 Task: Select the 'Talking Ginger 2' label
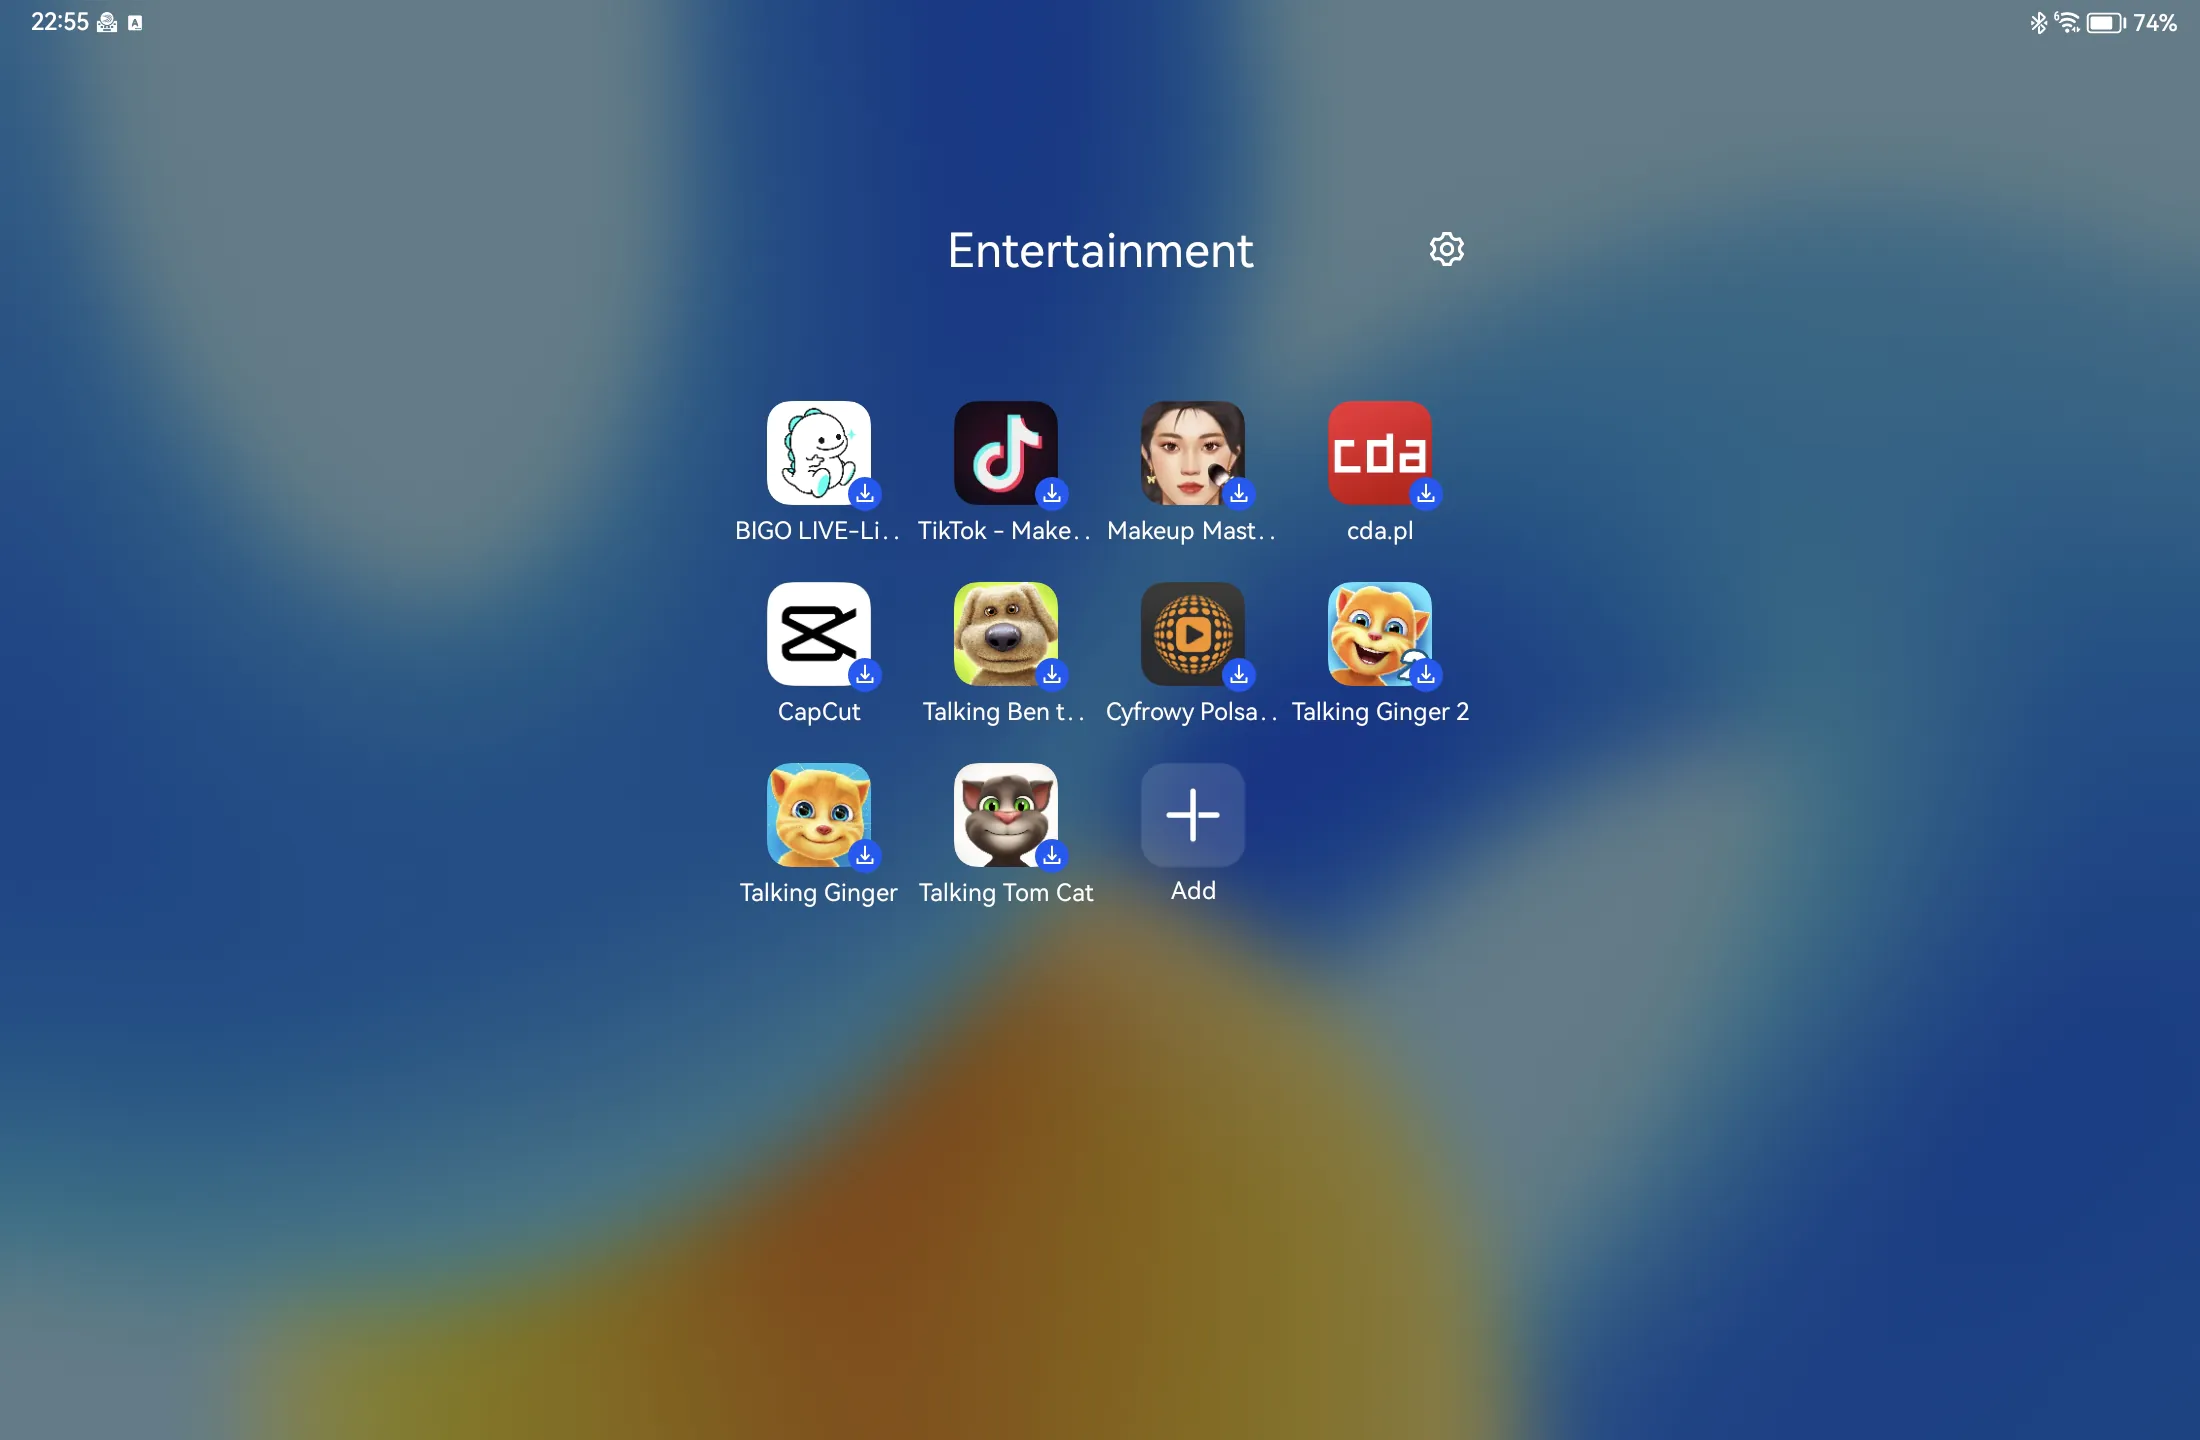[x=1380, y=712]
